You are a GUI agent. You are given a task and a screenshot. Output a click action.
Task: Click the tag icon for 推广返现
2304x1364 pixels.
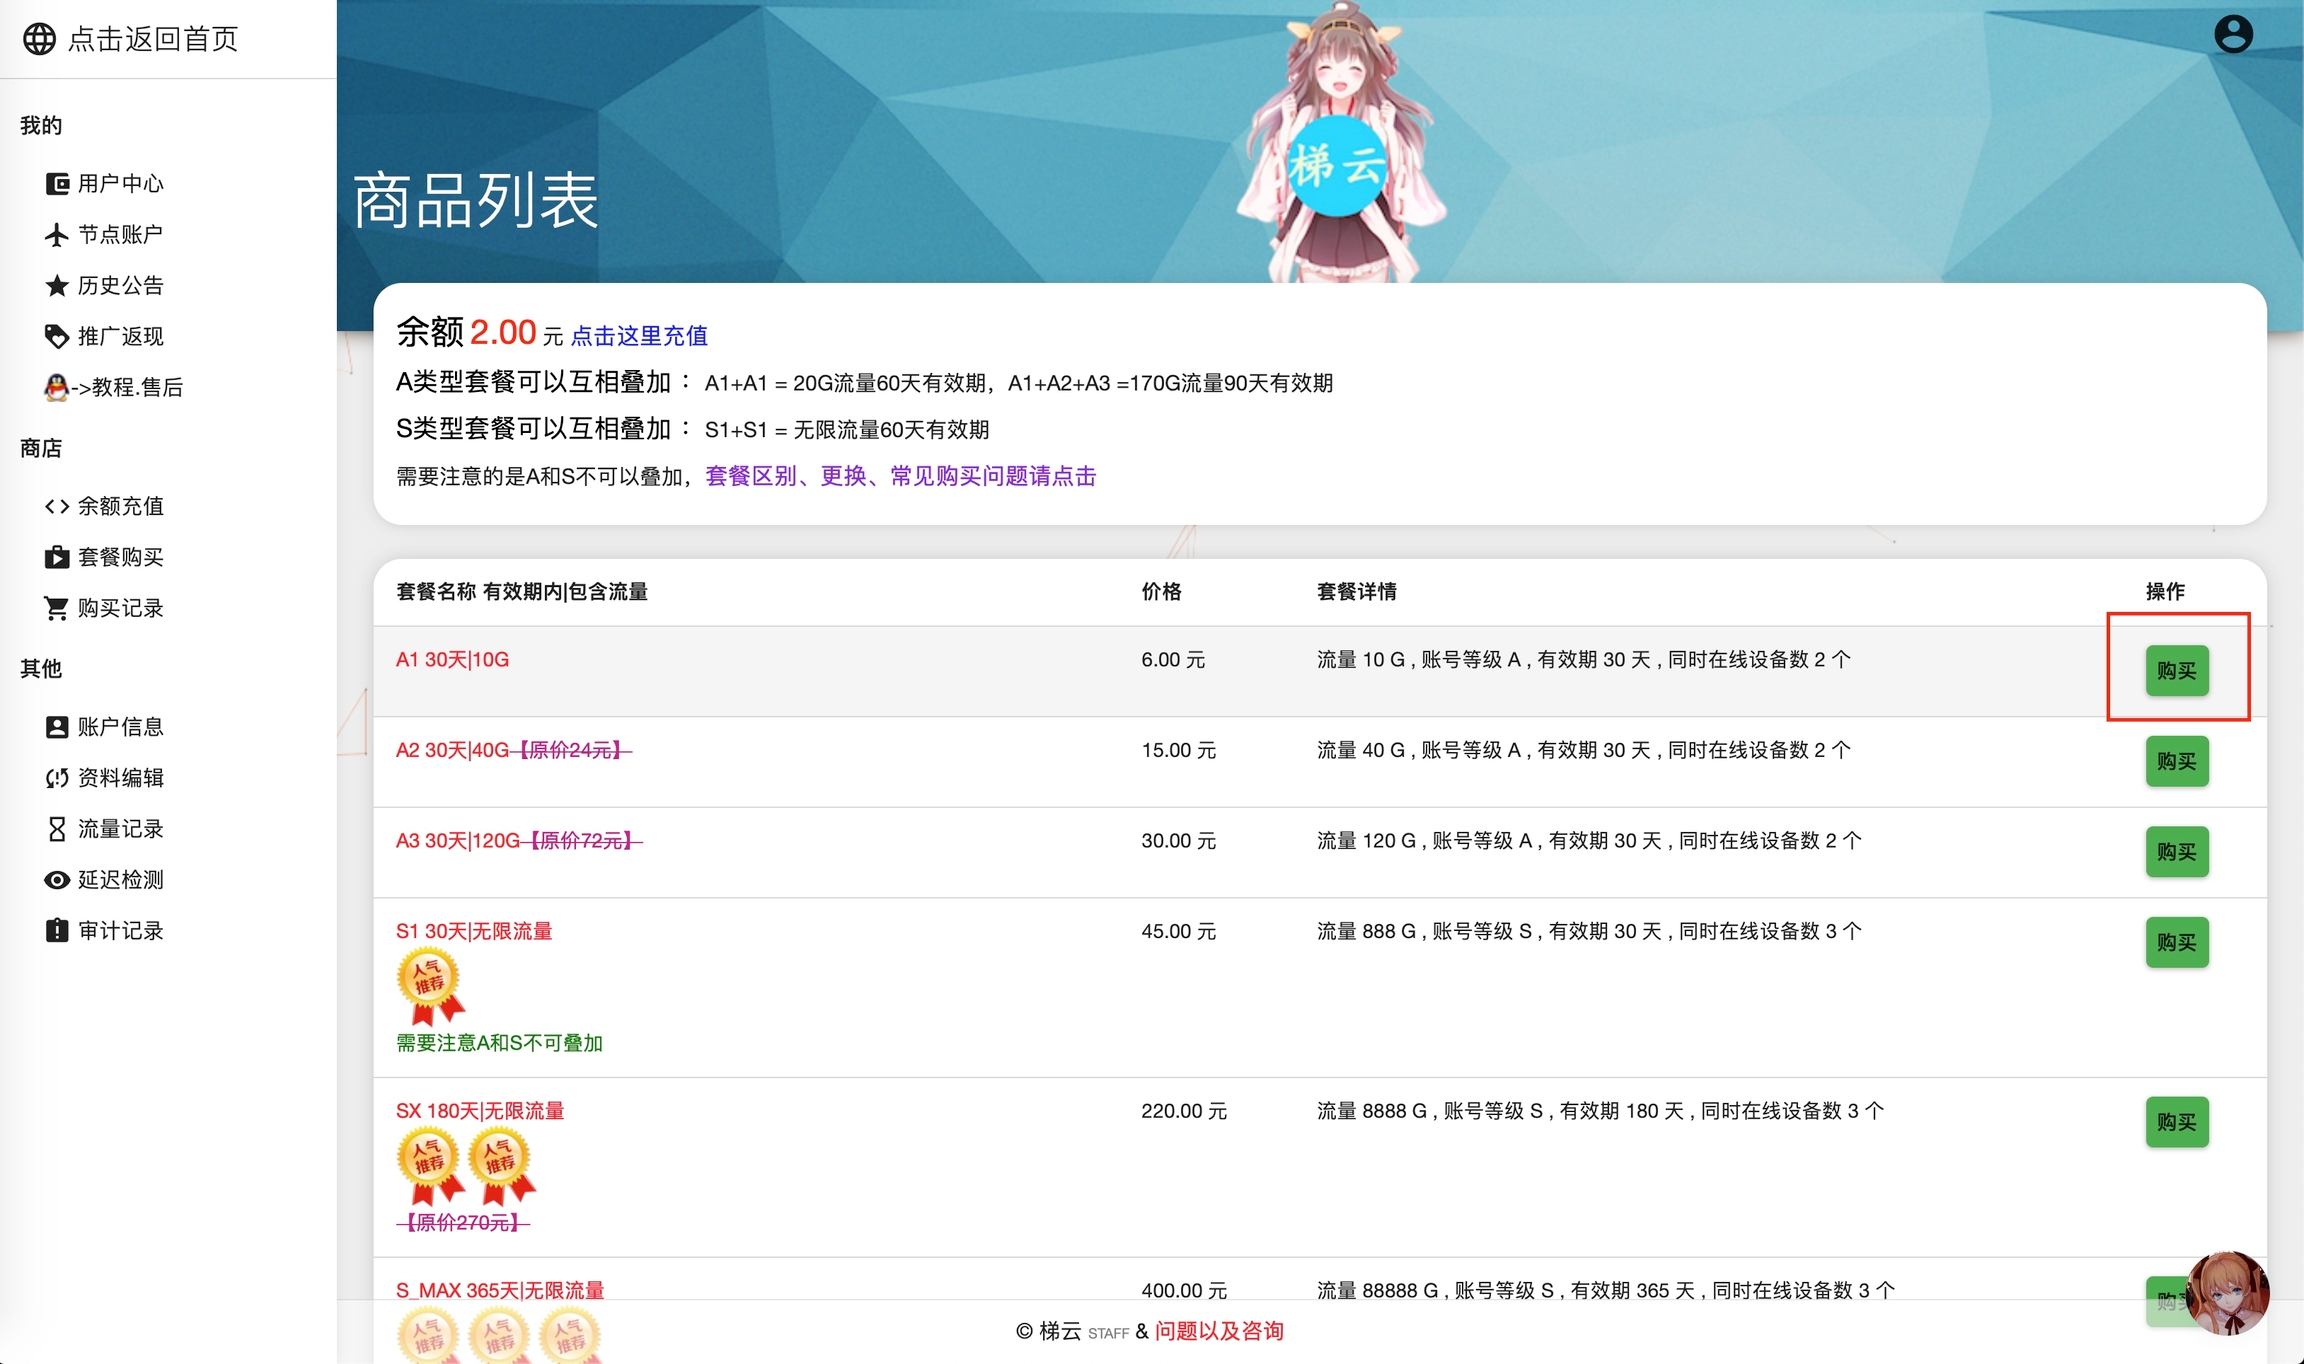coord(57,337)
